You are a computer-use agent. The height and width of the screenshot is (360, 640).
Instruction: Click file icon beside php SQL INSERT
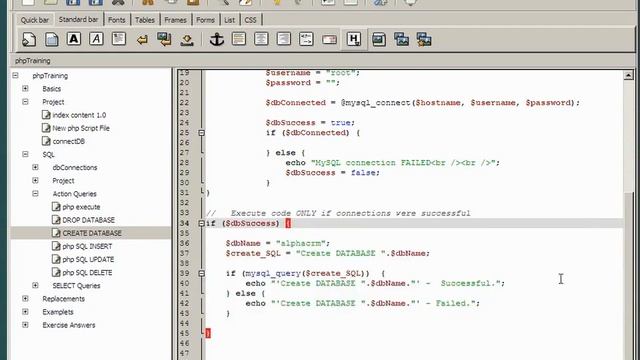click(56, 246)
